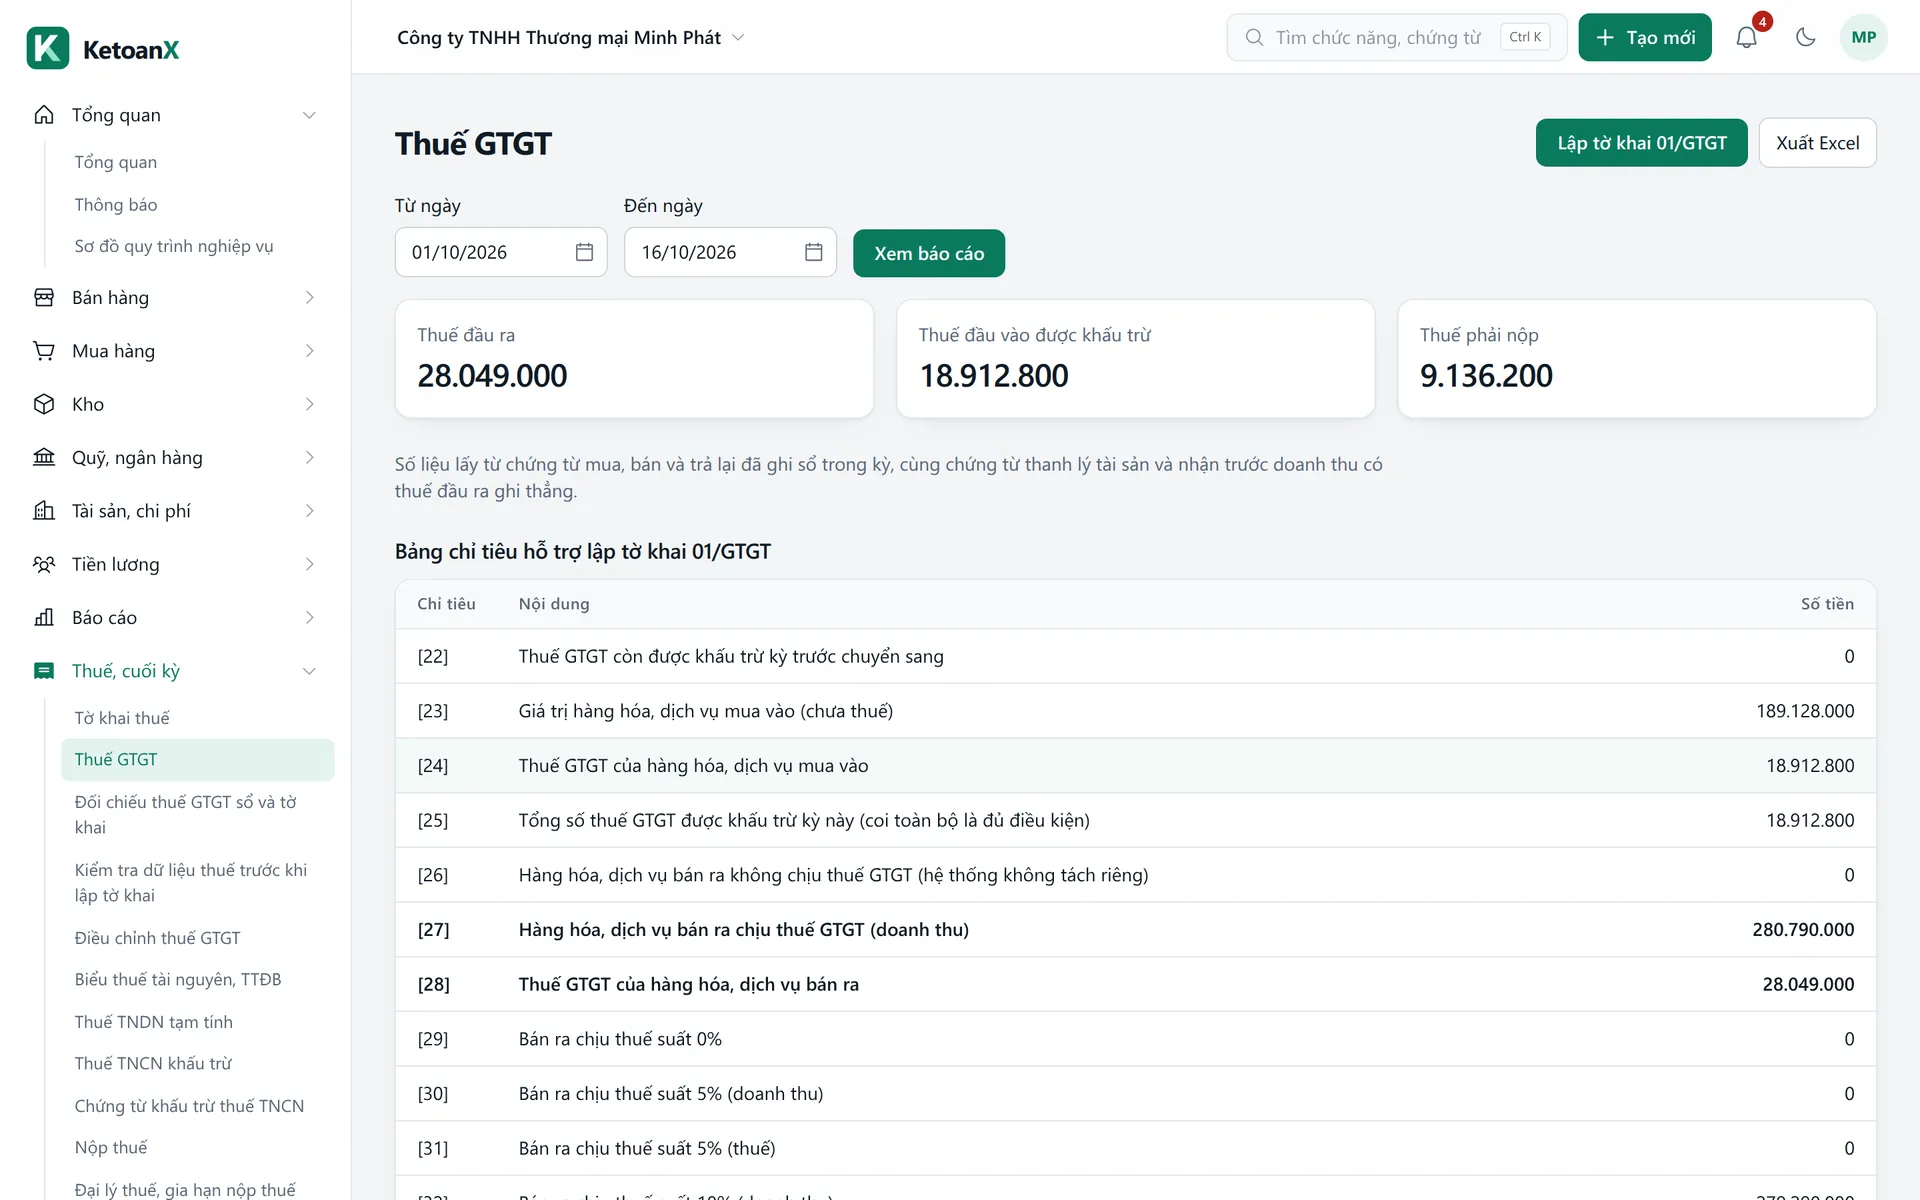This screenshot has width=1920, height=1200.
Task: Click the Tài sản, chi phí building icon
Action: click(44, 511)
